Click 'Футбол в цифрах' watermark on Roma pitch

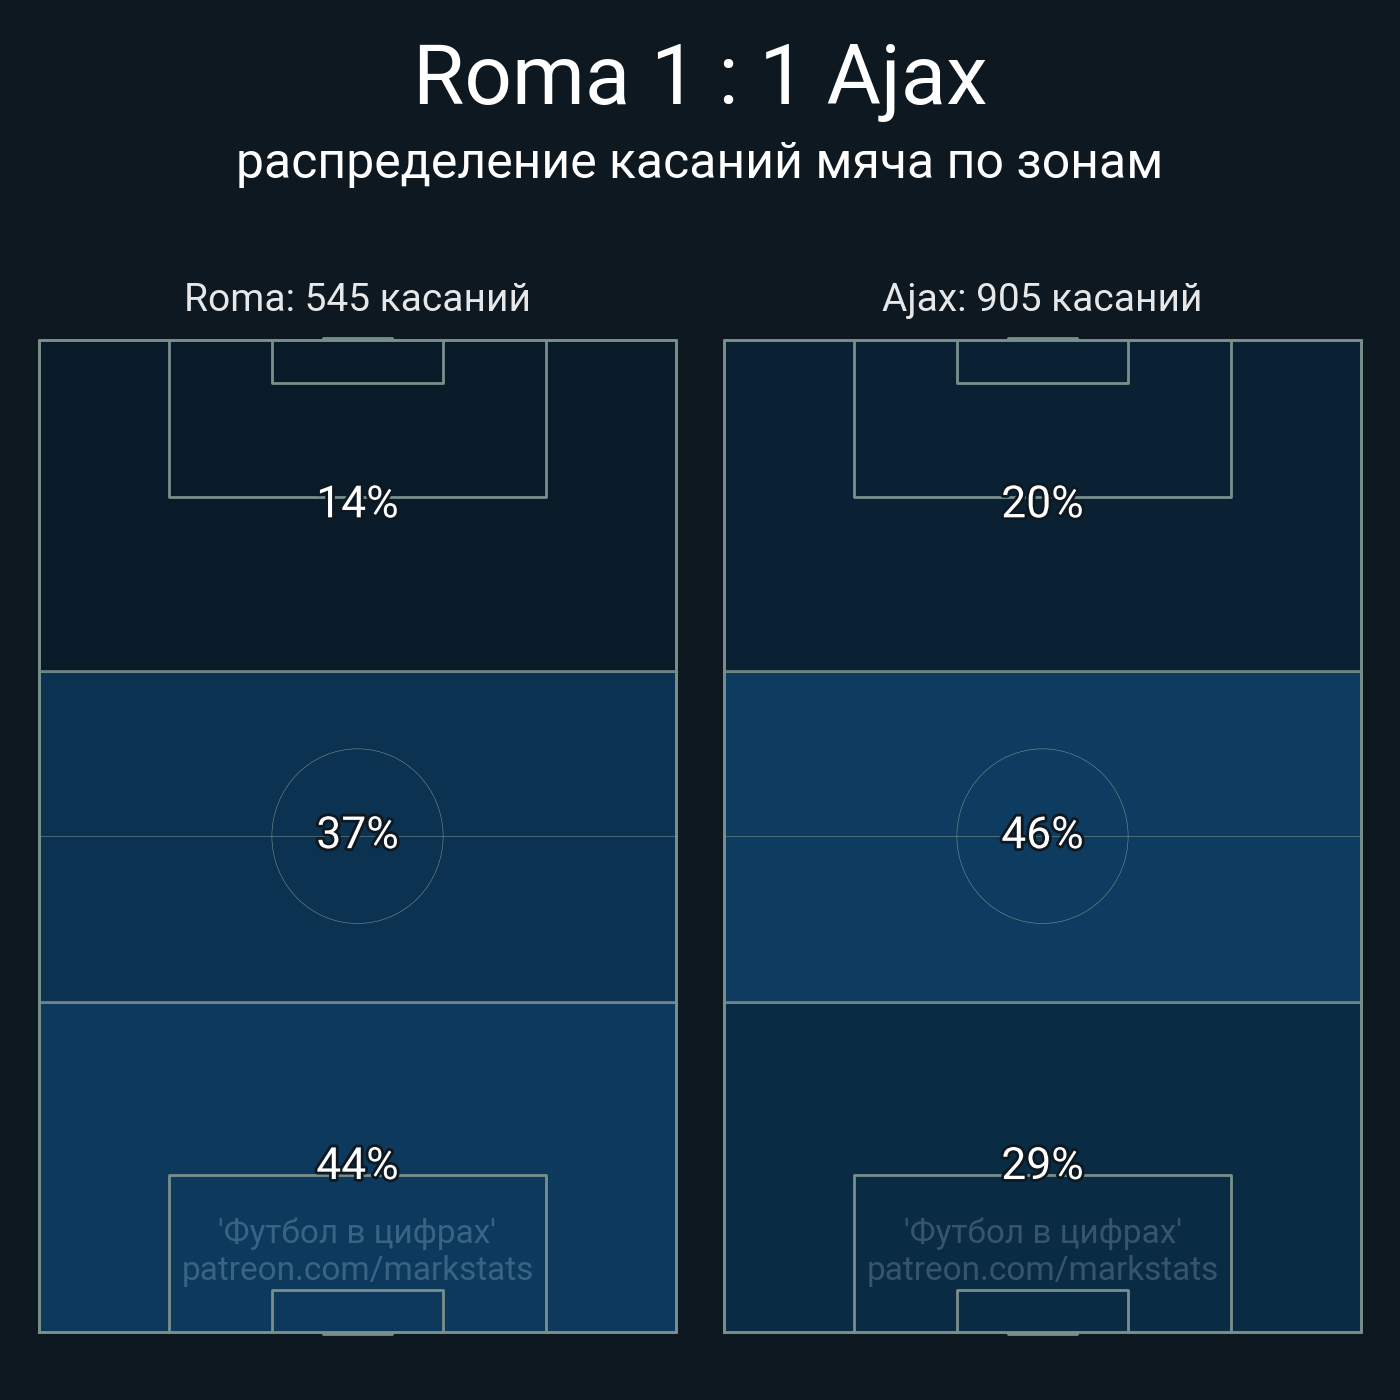(x=357, y=1232)
